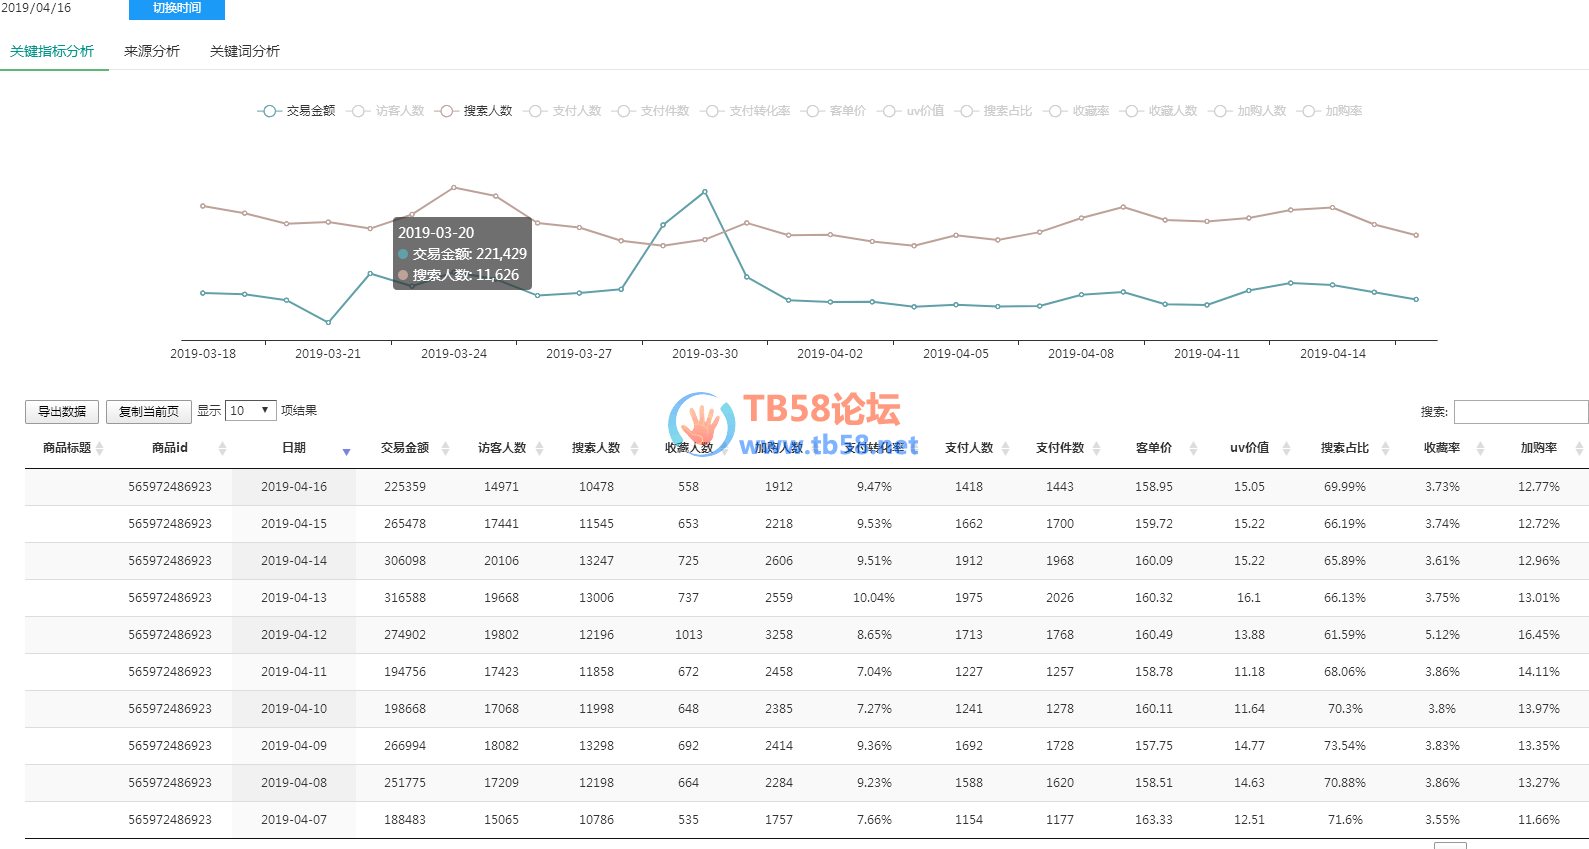Enable the 支付转化率 legend series

(747, 111)
